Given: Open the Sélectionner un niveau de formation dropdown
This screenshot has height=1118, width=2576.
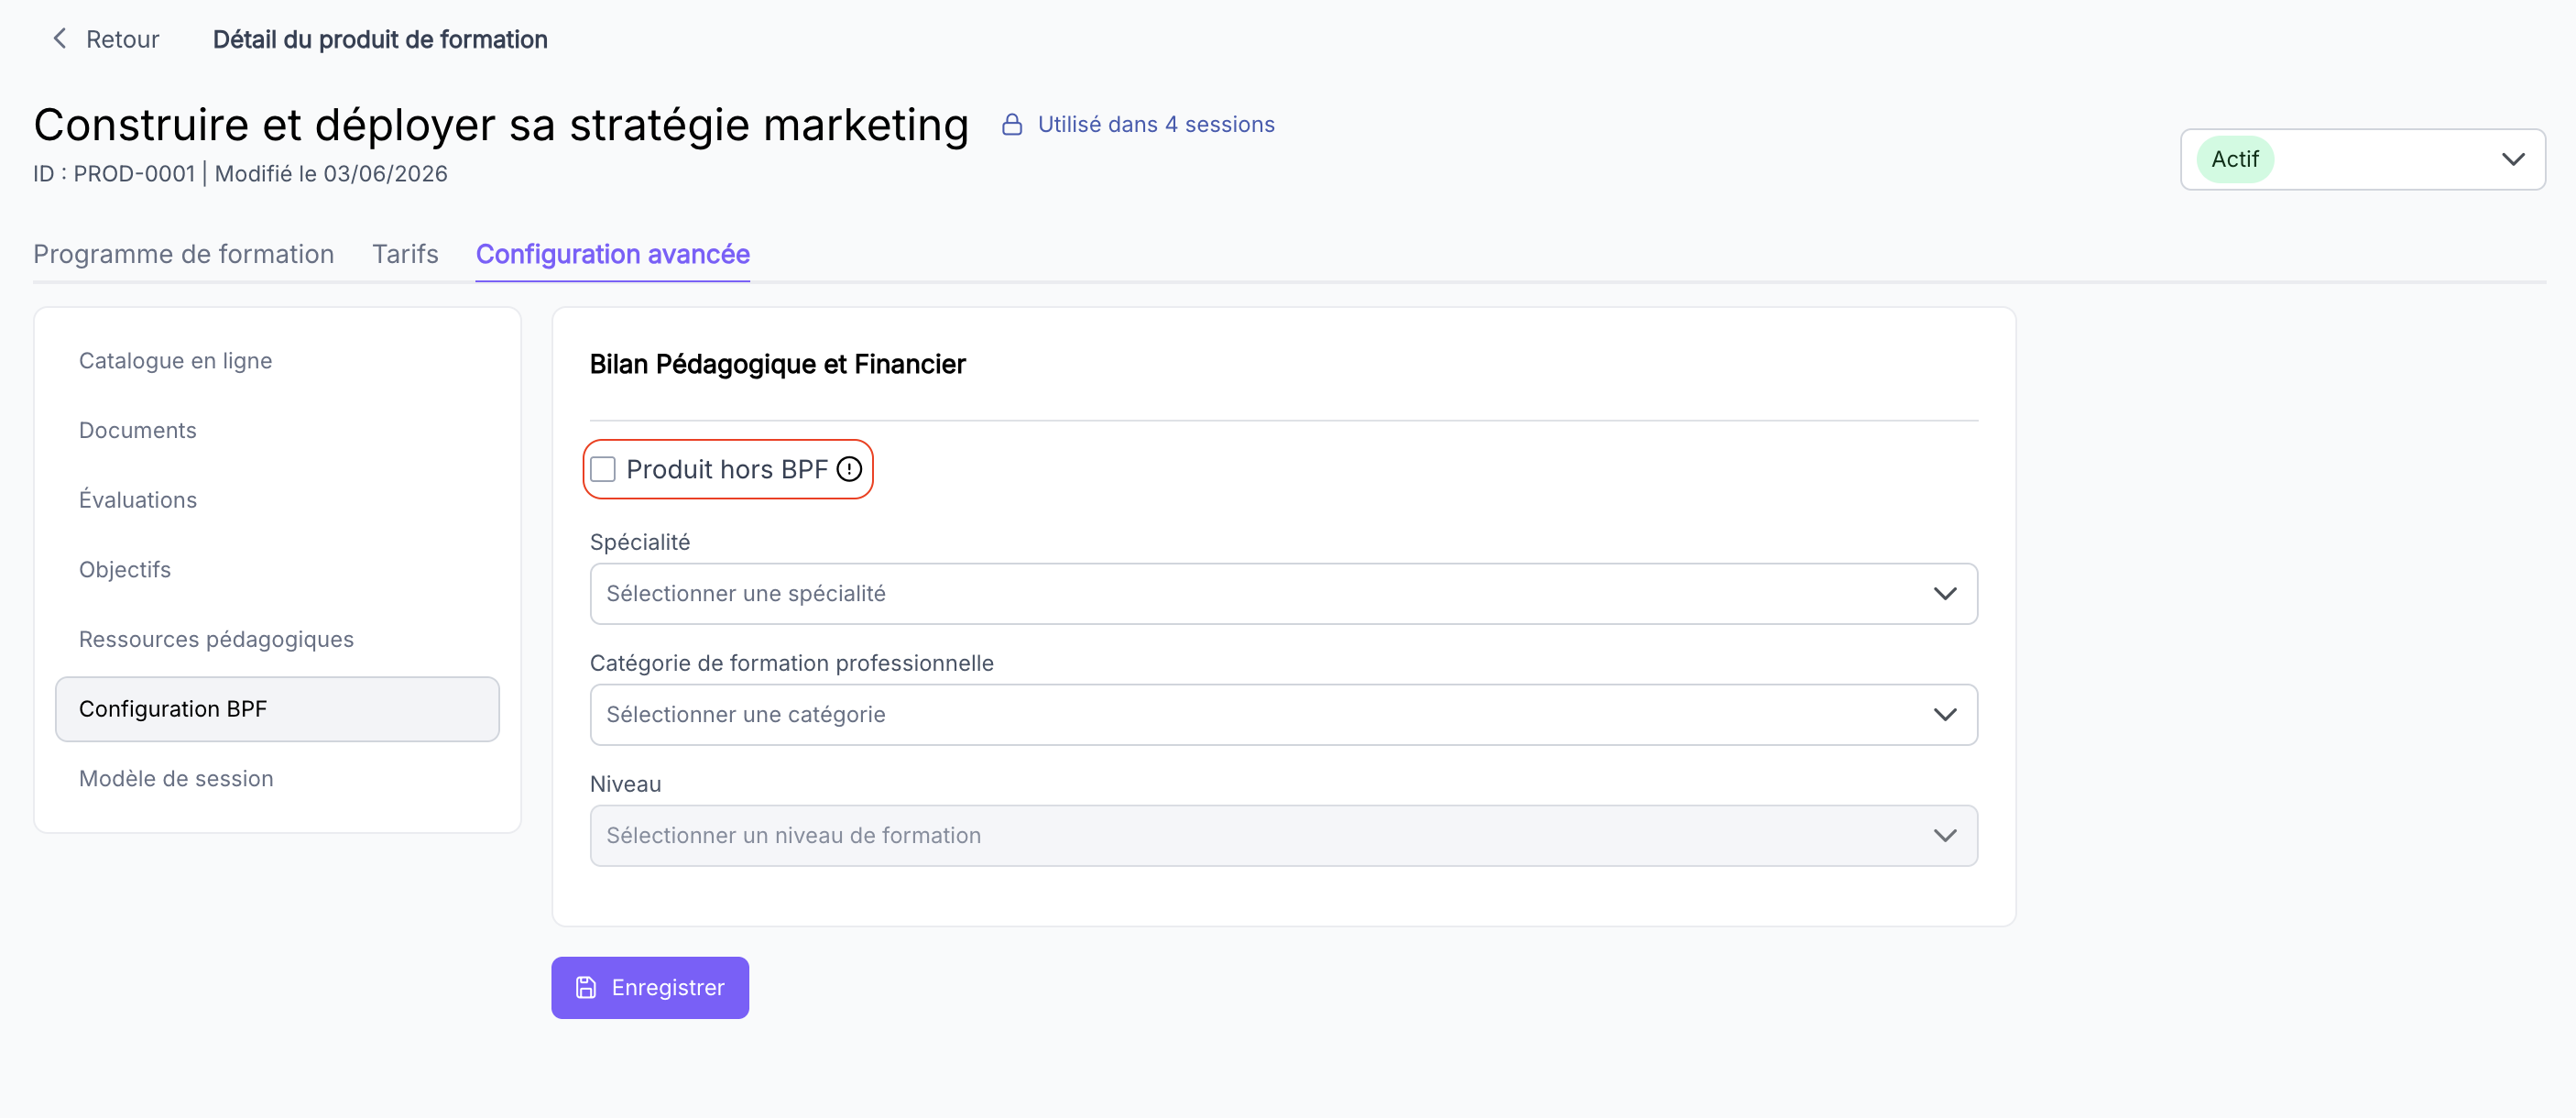Looking at the screenshot, I should (1283, 836).
